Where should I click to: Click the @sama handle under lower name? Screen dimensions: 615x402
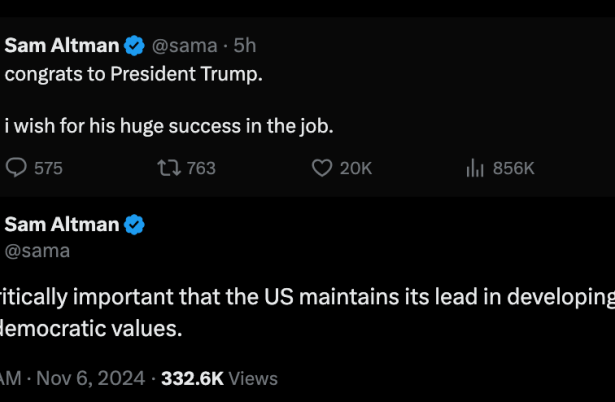coord(37,250)
